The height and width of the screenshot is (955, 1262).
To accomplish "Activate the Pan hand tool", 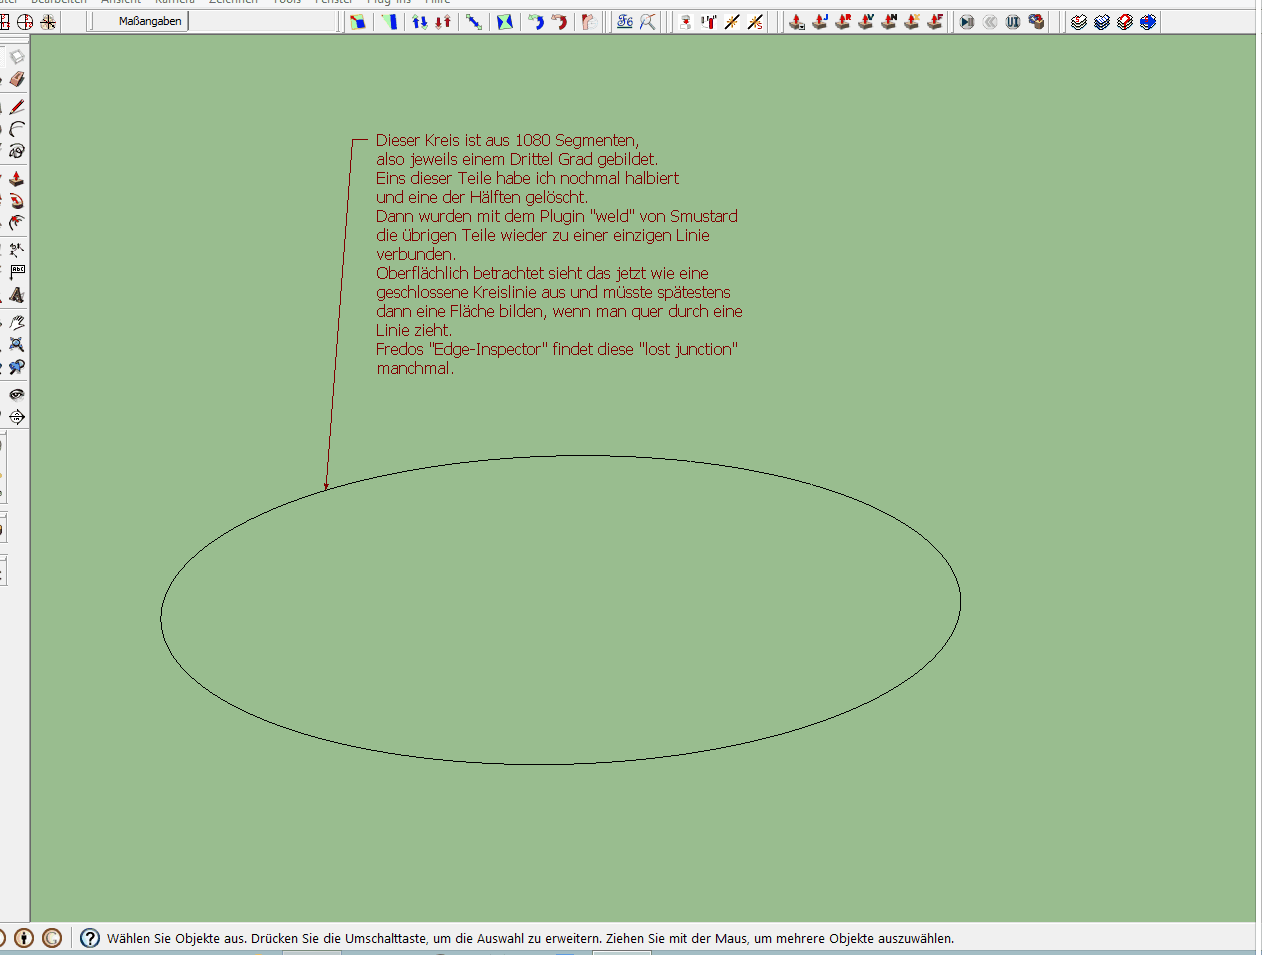I will tap(17, 322).
